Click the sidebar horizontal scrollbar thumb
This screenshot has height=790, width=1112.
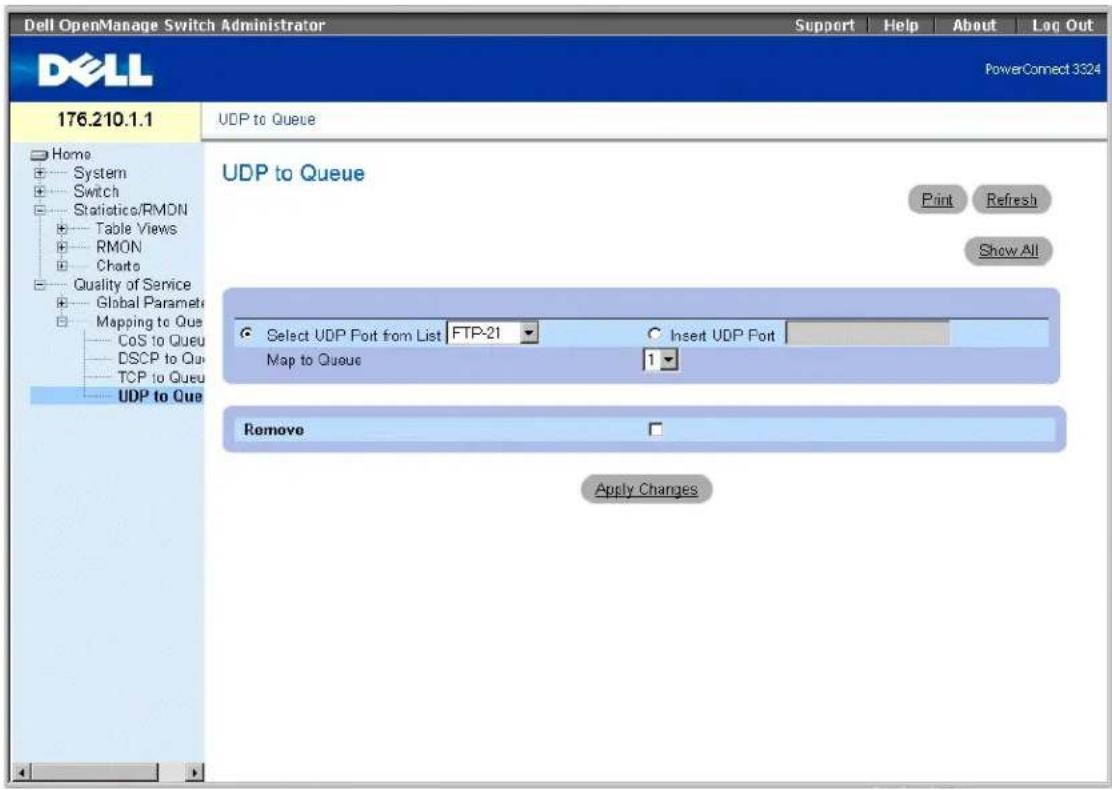94,772
